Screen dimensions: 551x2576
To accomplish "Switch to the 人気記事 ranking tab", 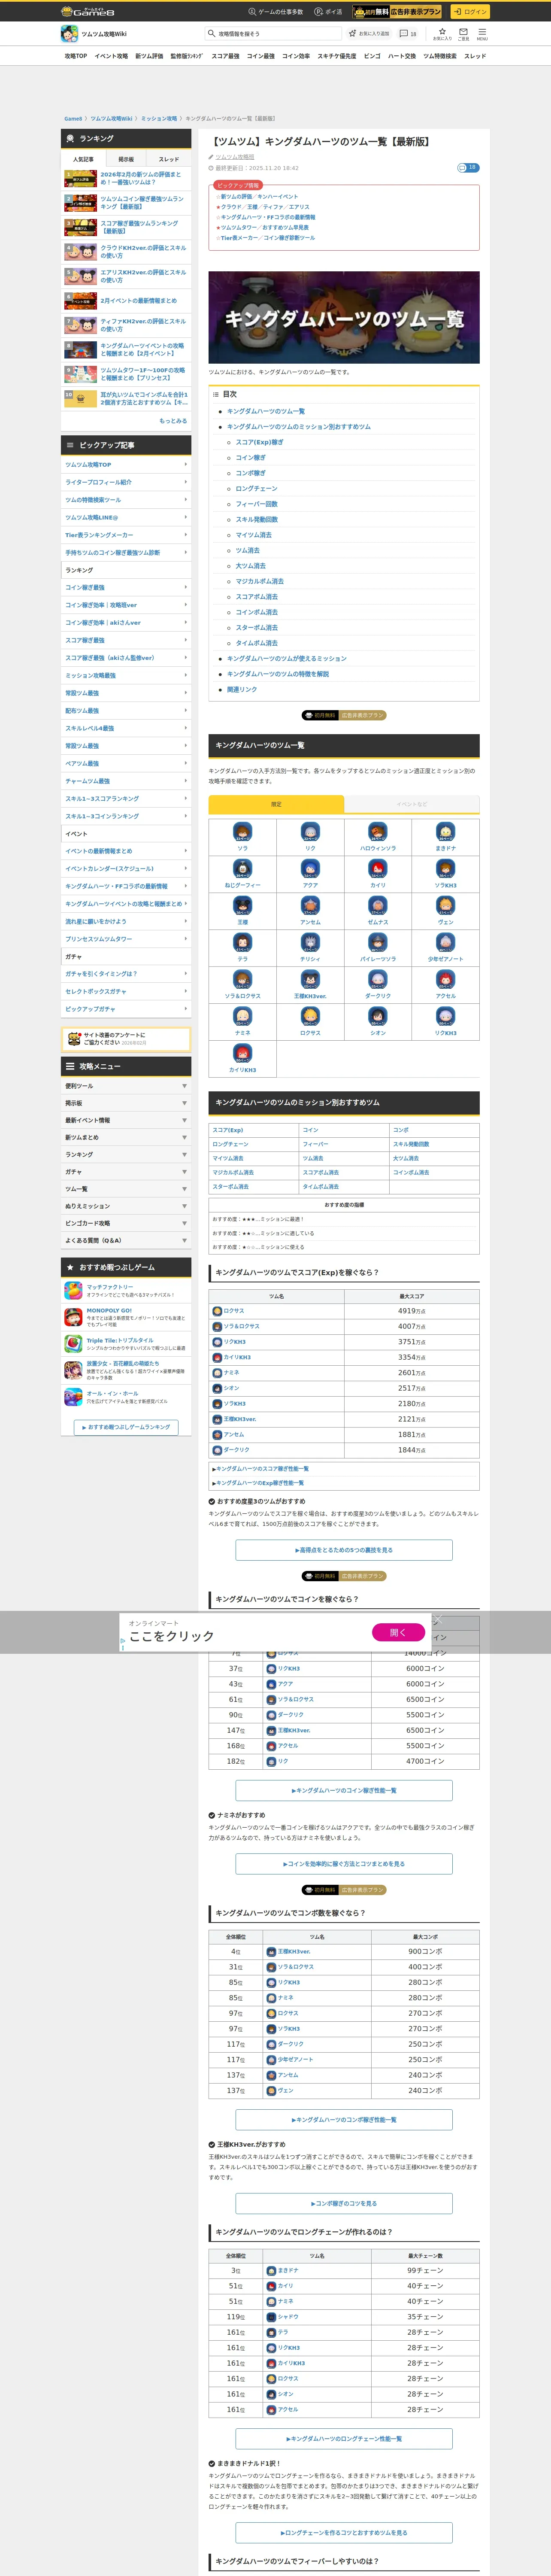I will (x=83, y=159).
